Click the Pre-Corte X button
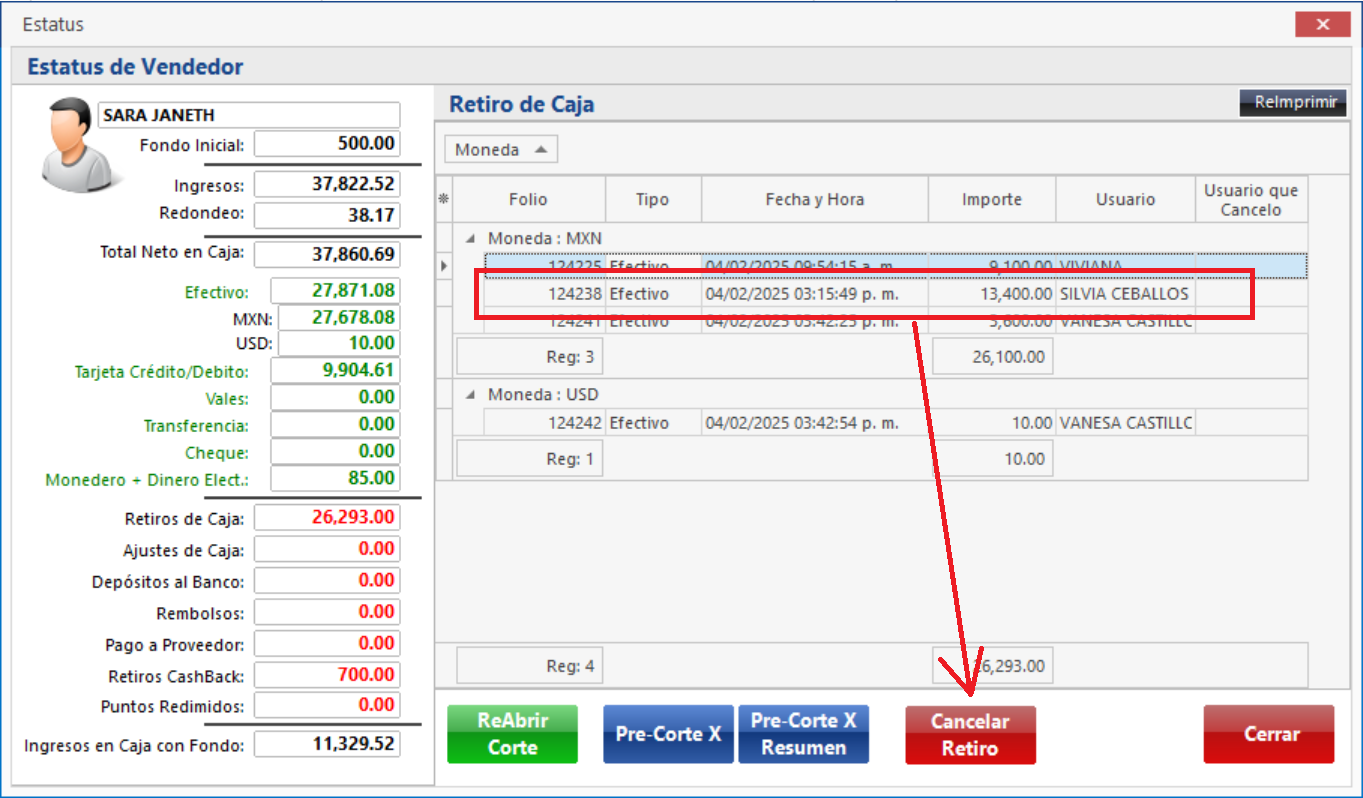The width and height of the screenshot is (1363, 798). point(668,734)
